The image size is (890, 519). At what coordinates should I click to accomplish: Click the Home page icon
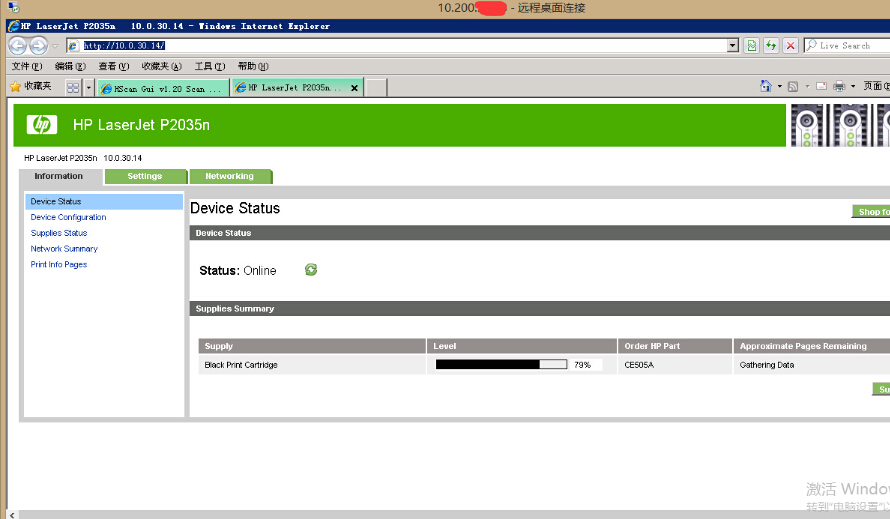point(766,86)
